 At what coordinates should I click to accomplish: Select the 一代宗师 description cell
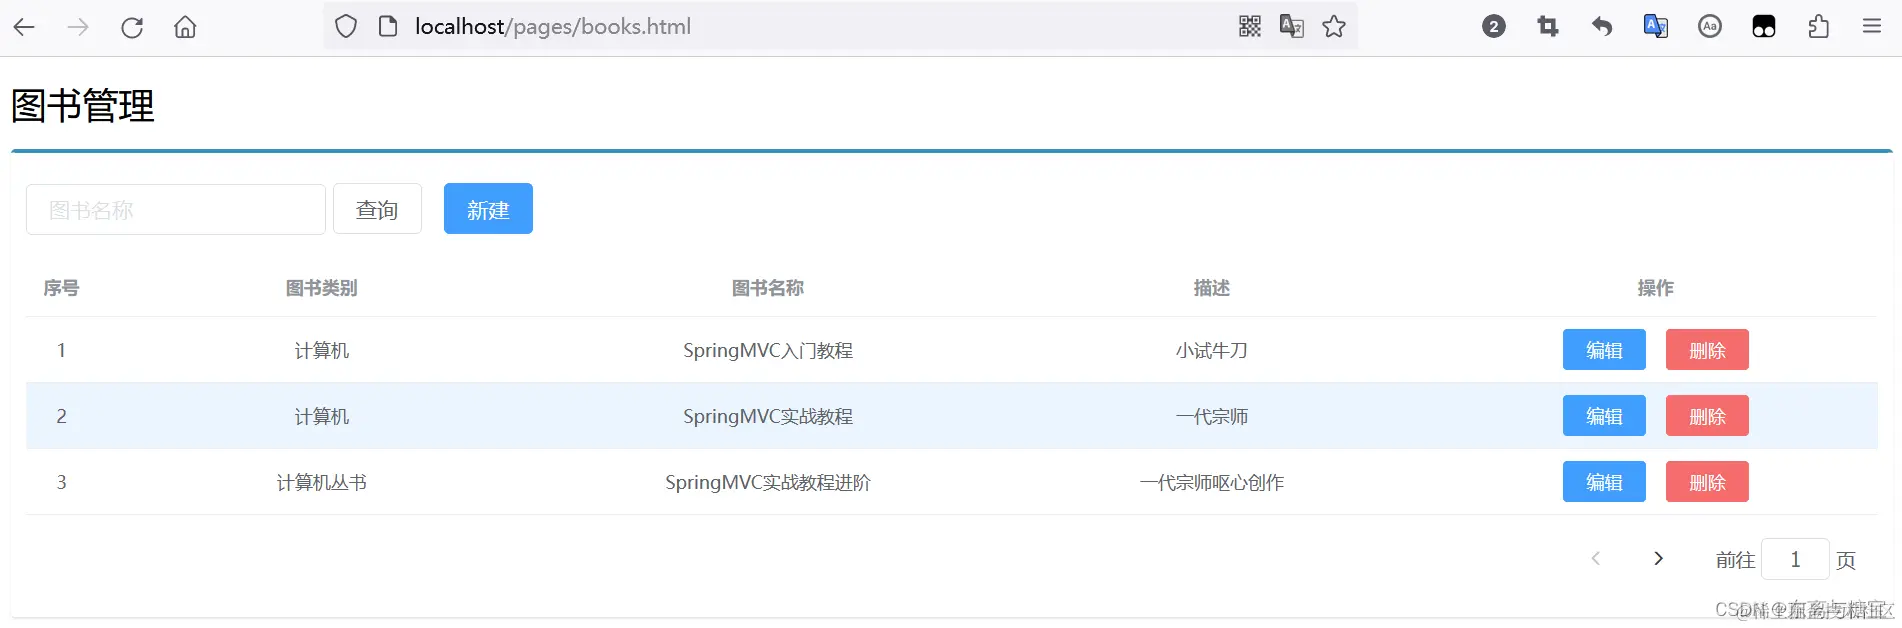tap(1212, 416)
